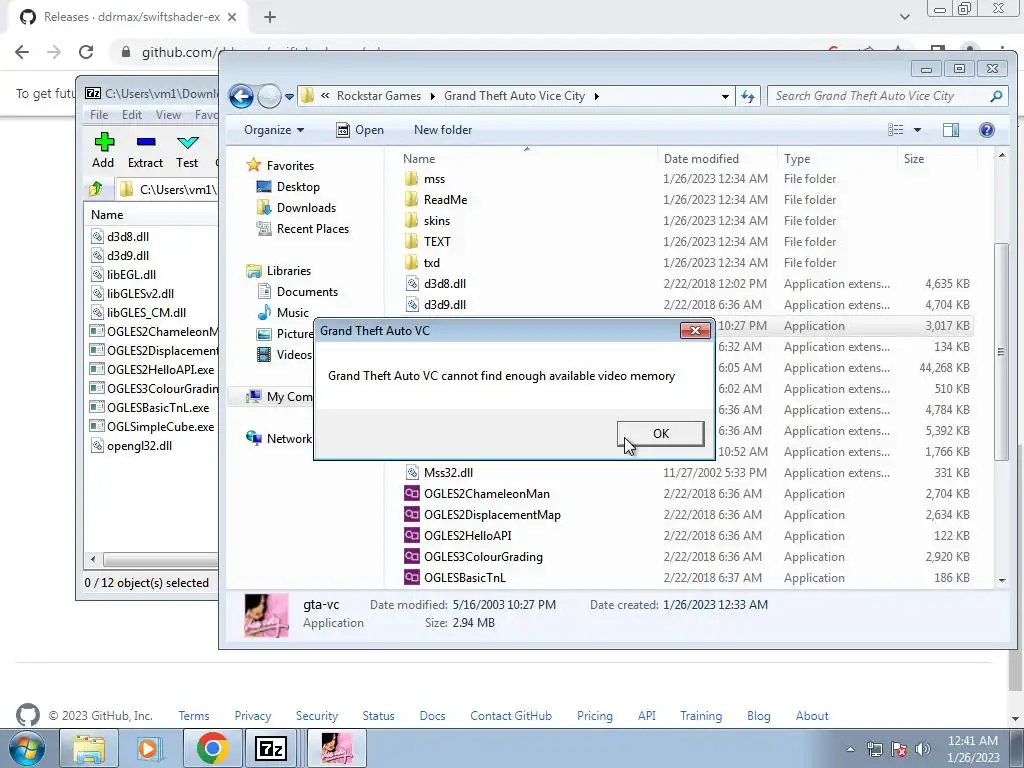The width and height of the screenshot is (1024, 768).
Task: Refresh the Explorer folder view
Action: 747,97
